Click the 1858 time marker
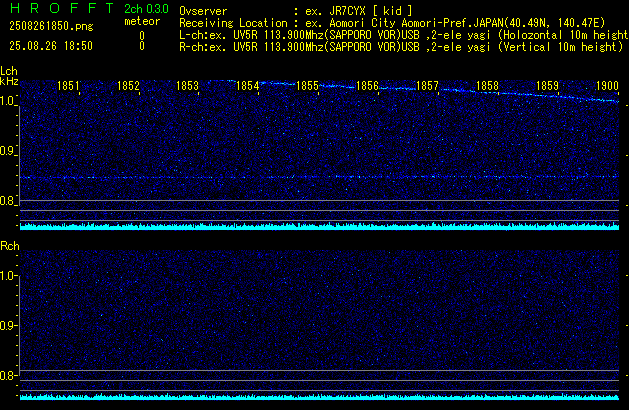This screenshot has width=629, height=410. coord(487,86)
